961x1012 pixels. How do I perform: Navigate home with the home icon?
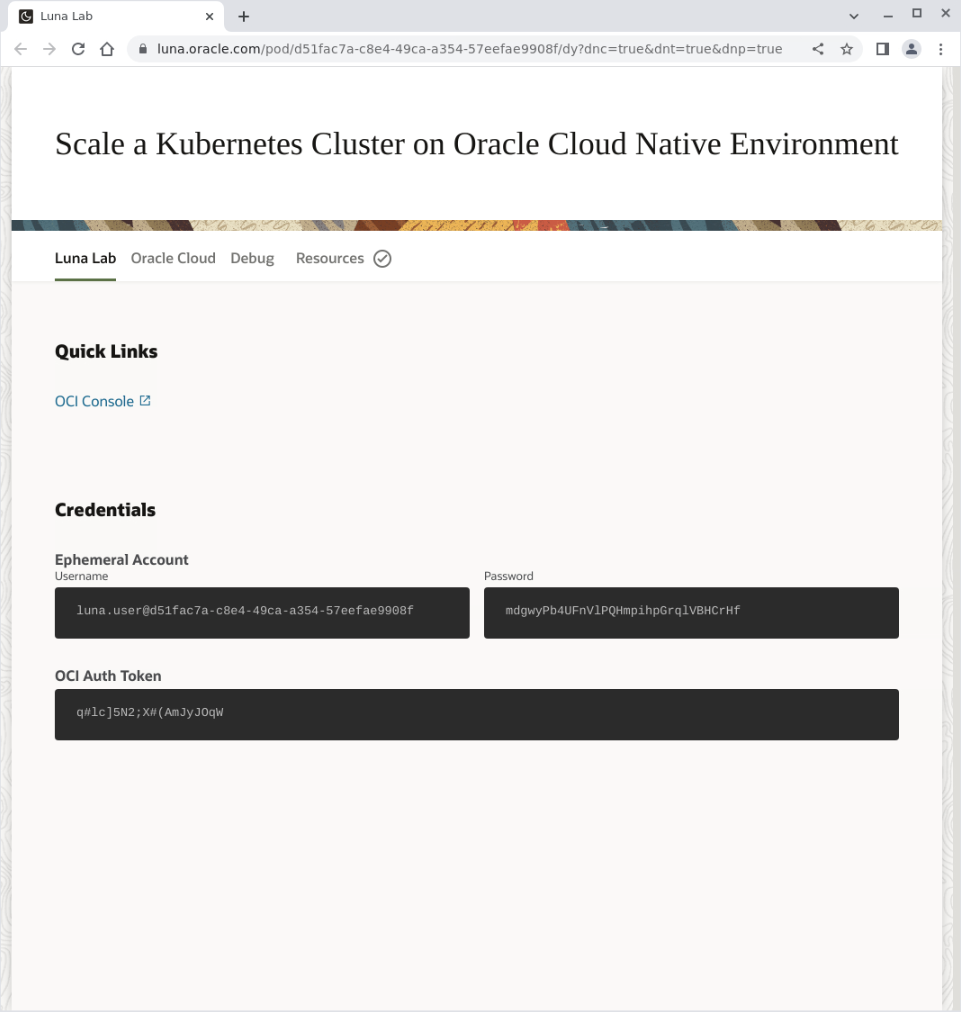point(108,48)
